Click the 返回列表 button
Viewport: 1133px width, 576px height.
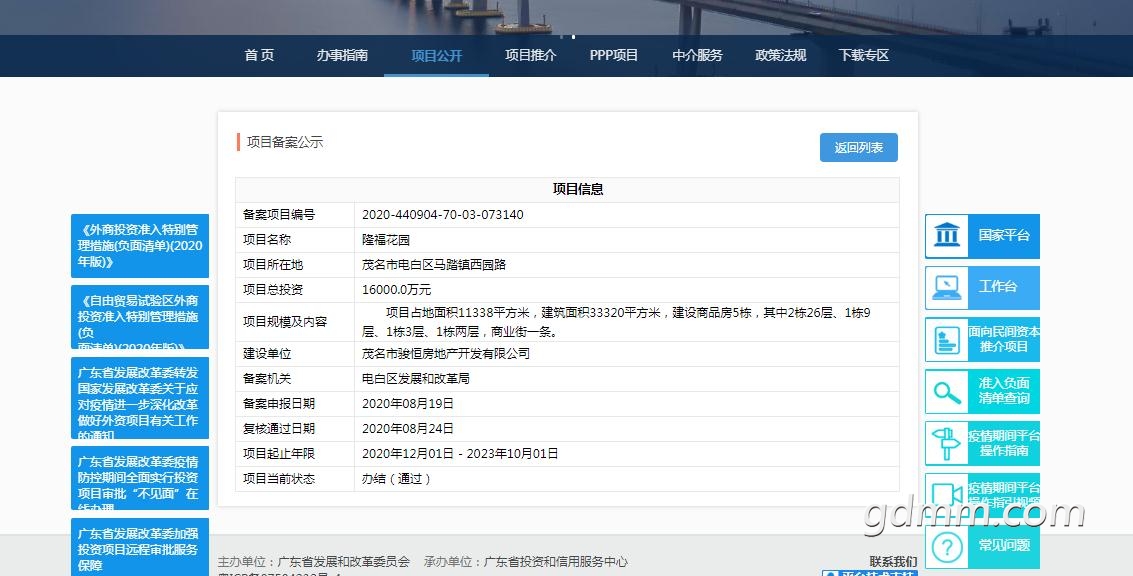858,147
